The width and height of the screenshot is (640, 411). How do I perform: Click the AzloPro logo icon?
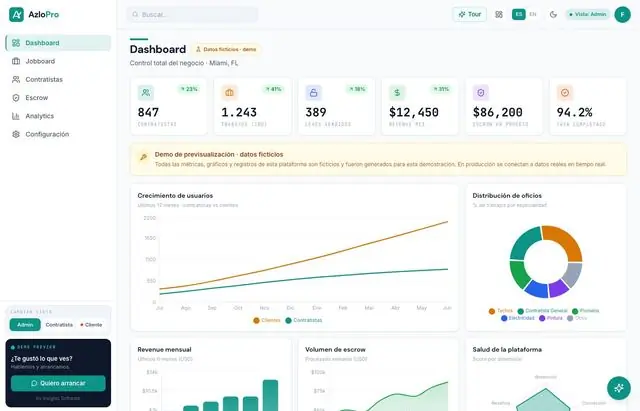(x=16, y=15)
